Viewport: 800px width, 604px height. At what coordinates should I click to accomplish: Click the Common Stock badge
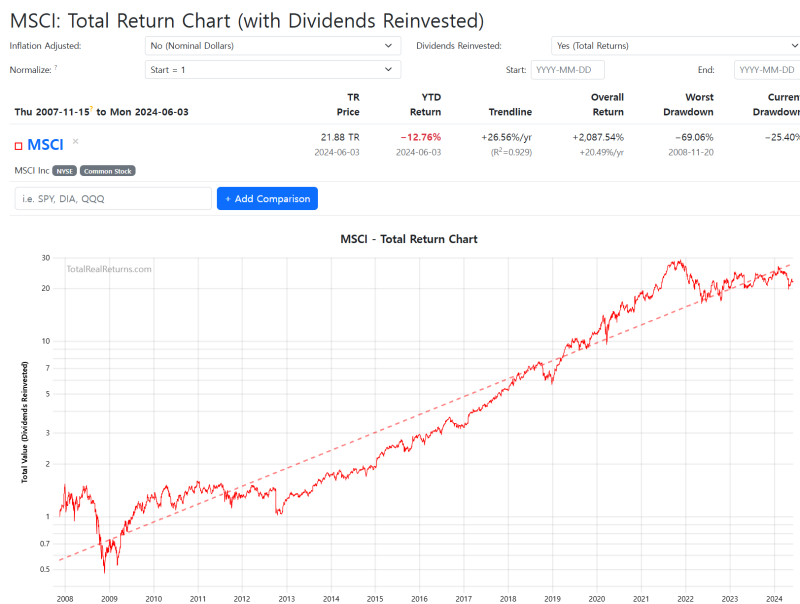[108, 171]
